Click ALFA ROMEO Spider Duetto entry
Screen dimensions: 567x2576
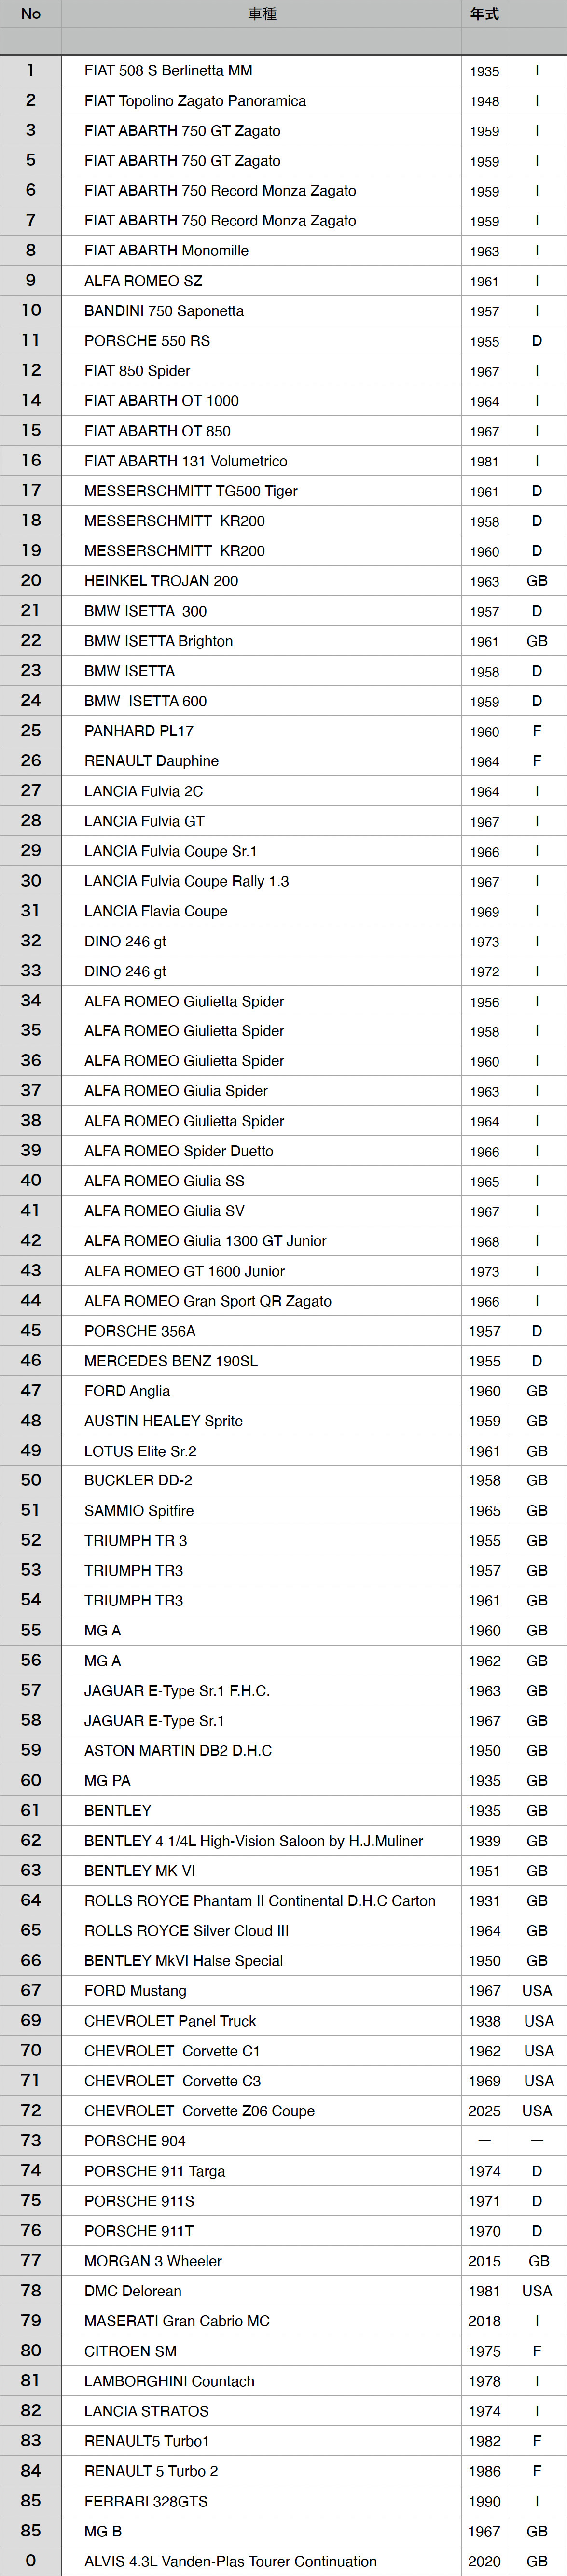(x=179, y=1151)
